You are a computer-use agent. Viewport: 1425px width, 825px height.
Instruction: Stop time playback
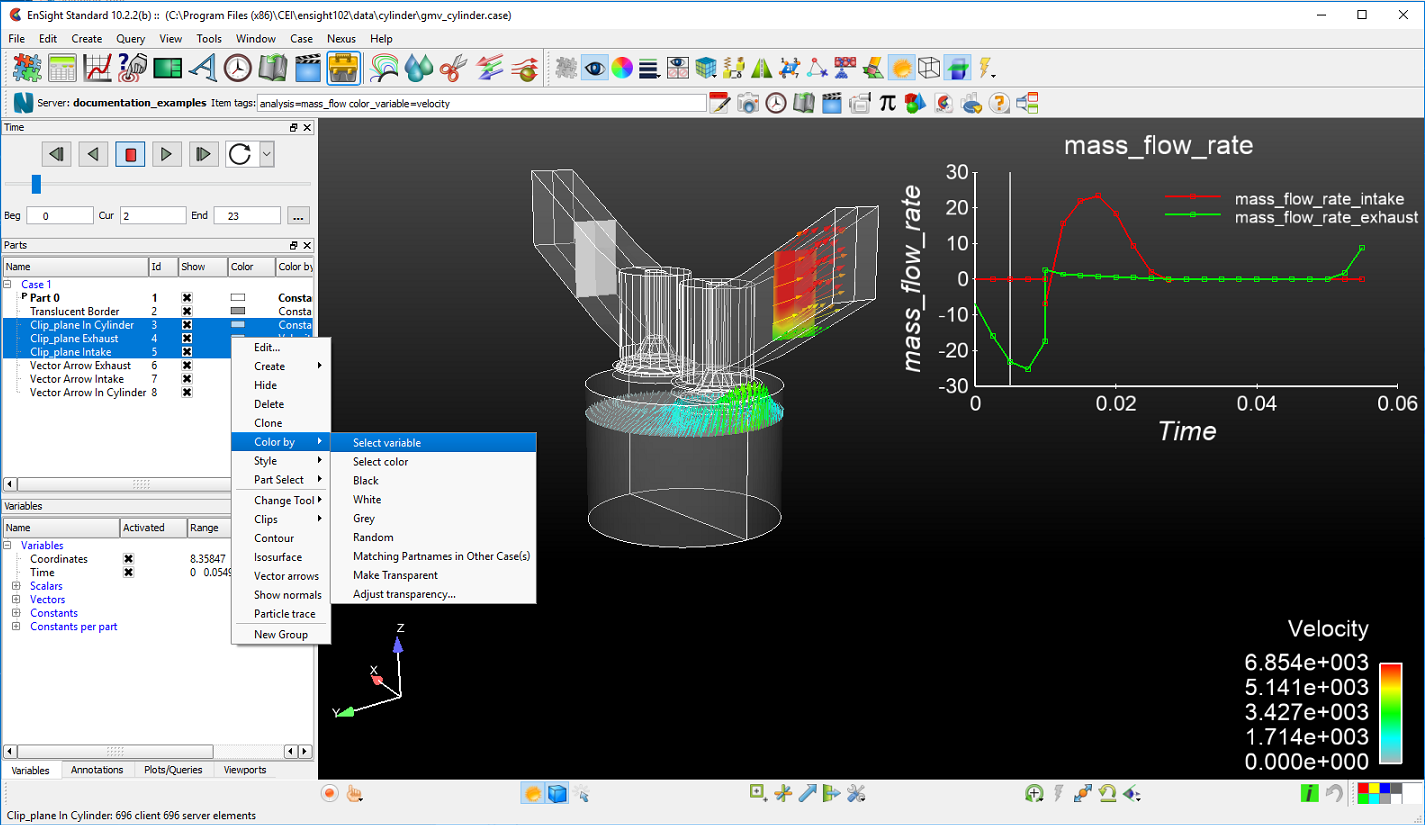coord(130,154)
